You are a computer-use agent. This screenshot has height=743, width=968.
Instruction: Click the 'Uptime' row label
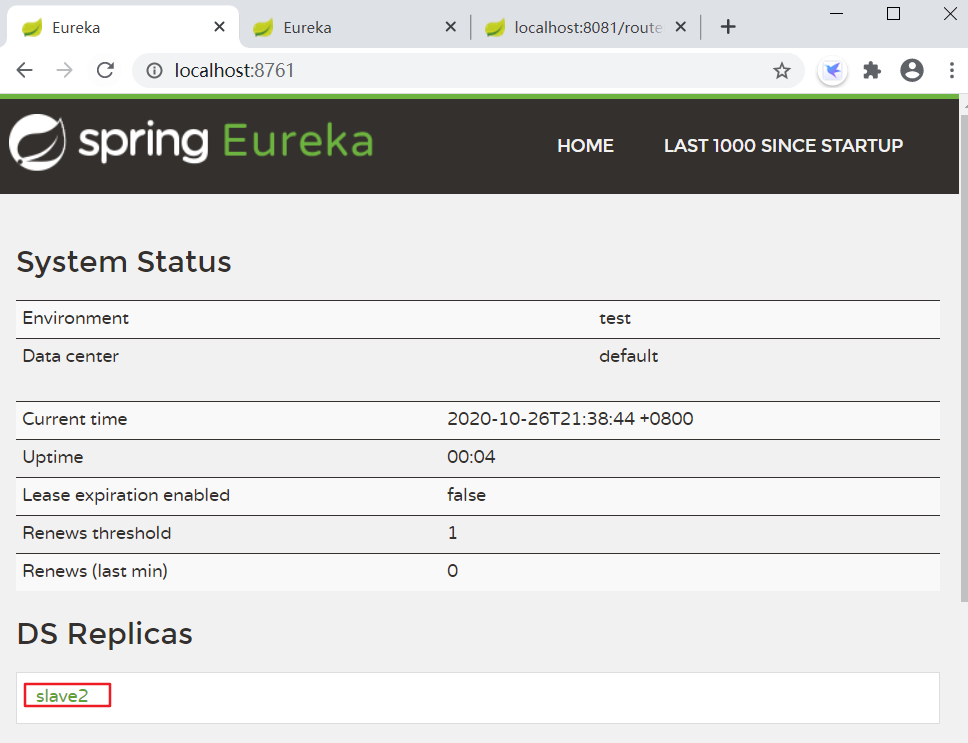[x=53, y=457]
